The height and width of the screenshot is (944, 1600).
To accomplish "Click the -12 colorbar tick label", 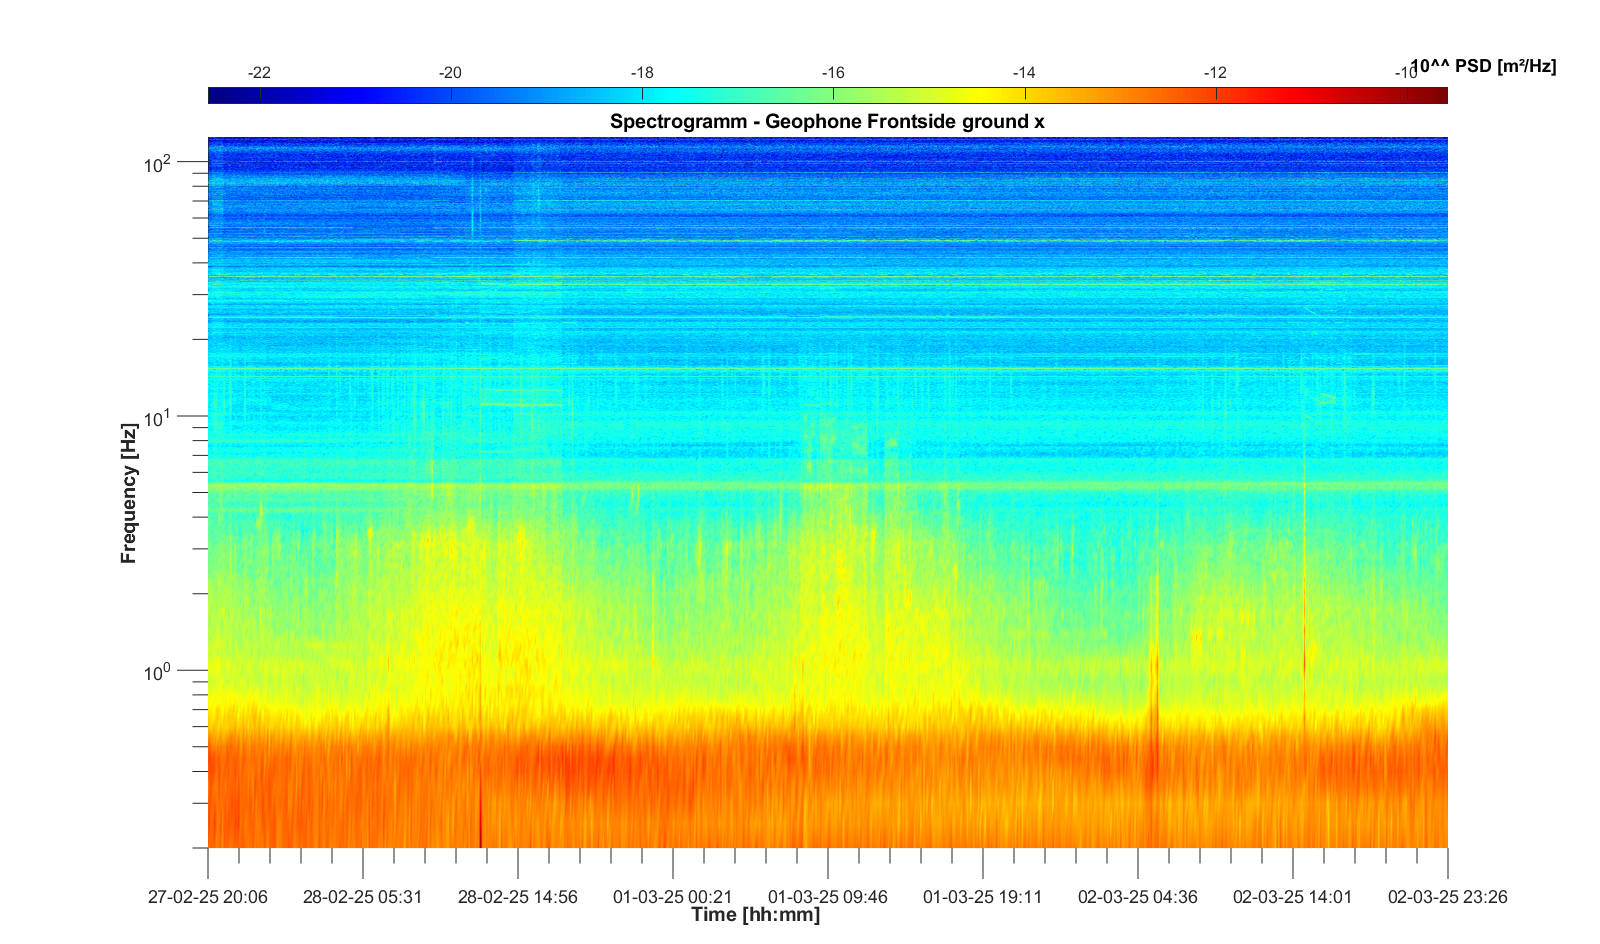I will pyautogui.click(x=1215, y=73).
